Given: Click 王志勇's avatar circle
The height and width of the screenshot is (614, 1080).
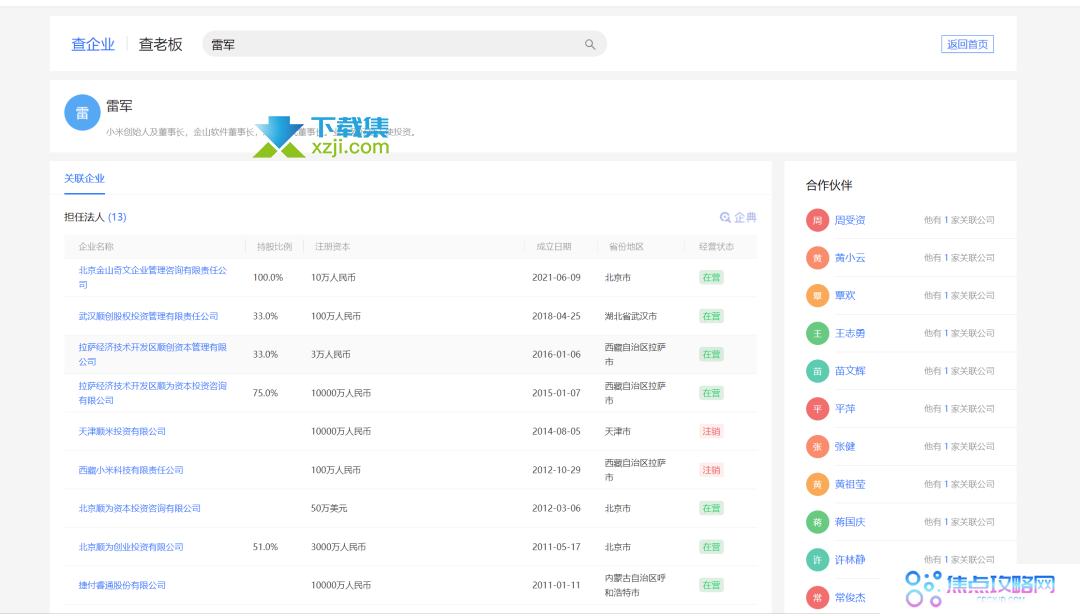Looking at the screenshot, I should click(817, 334).
